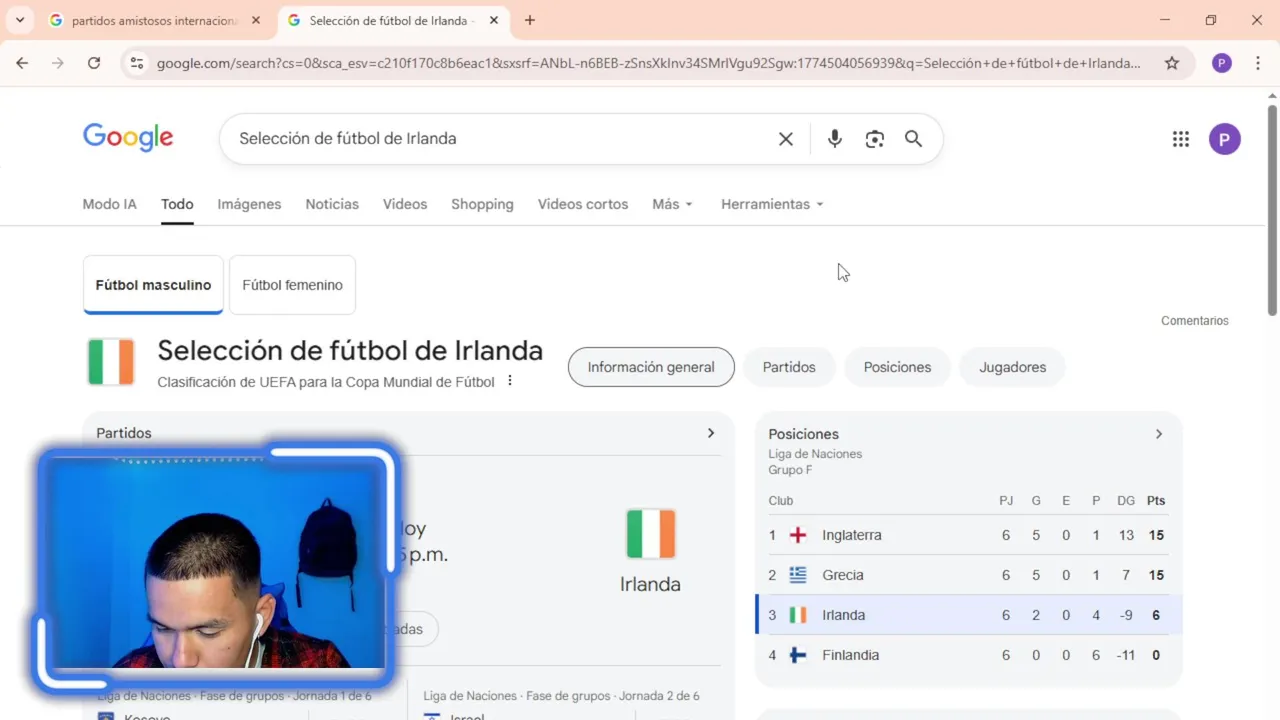The width and height of the screenshot is (1280, 720).
Task: Clear the search query with X
Action: [x=786, y=139]
